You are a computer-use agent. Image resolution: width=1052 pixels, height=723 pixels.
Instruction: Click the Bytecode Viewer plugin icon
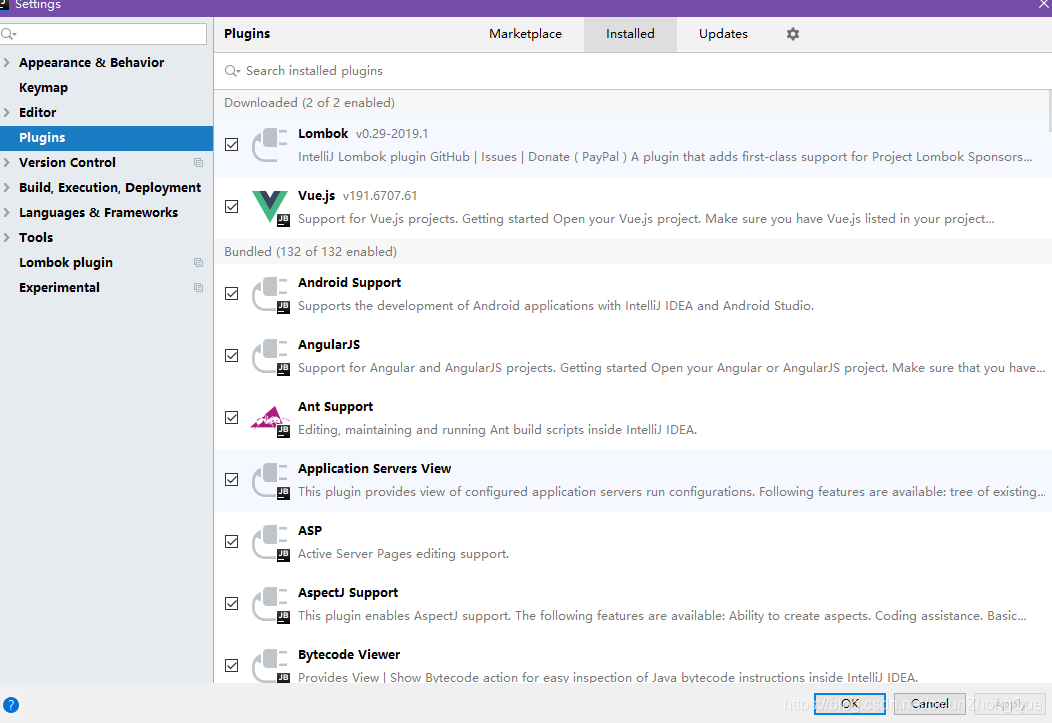point(270,665)
